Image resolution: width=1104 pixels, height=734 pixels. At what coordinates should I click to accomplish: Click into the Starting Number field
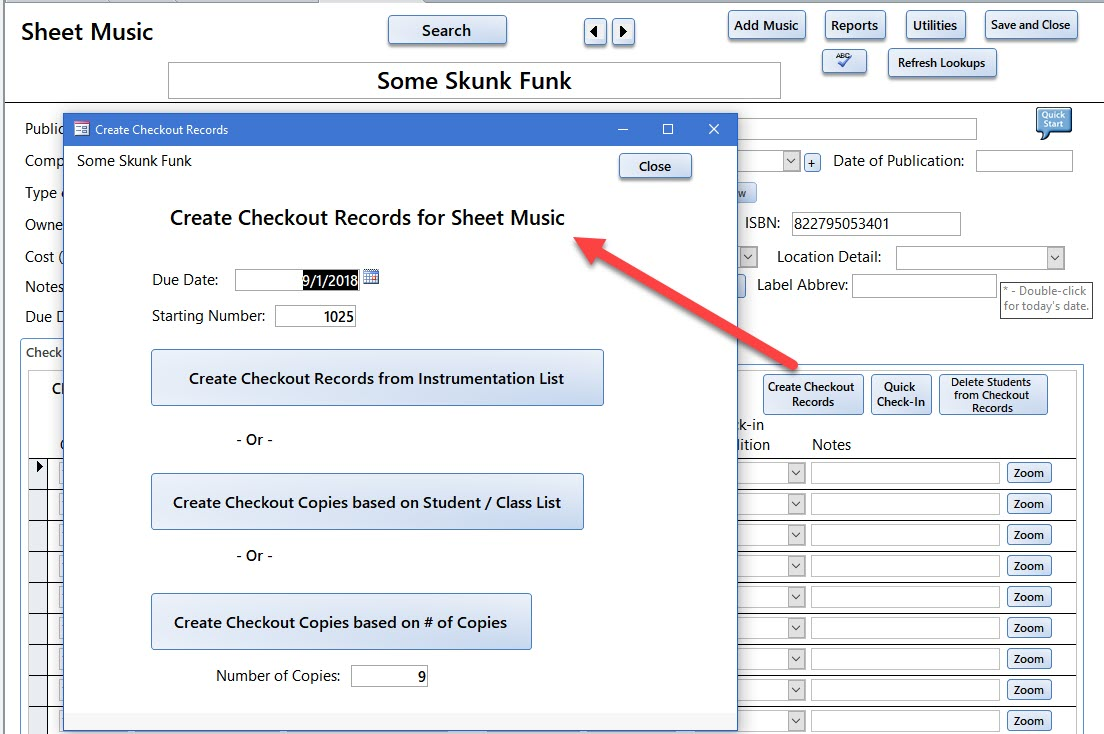tap(315, 317)
